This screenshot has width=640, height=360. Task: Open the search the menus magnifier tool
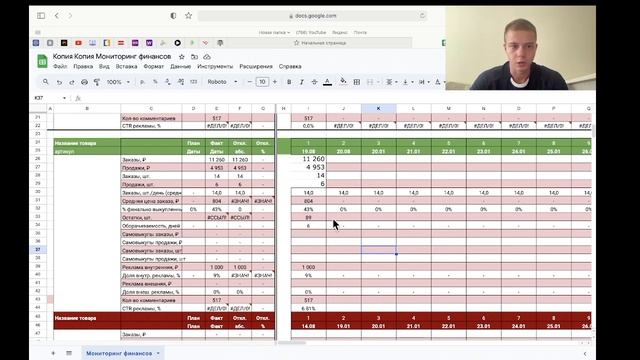(46, 82)
